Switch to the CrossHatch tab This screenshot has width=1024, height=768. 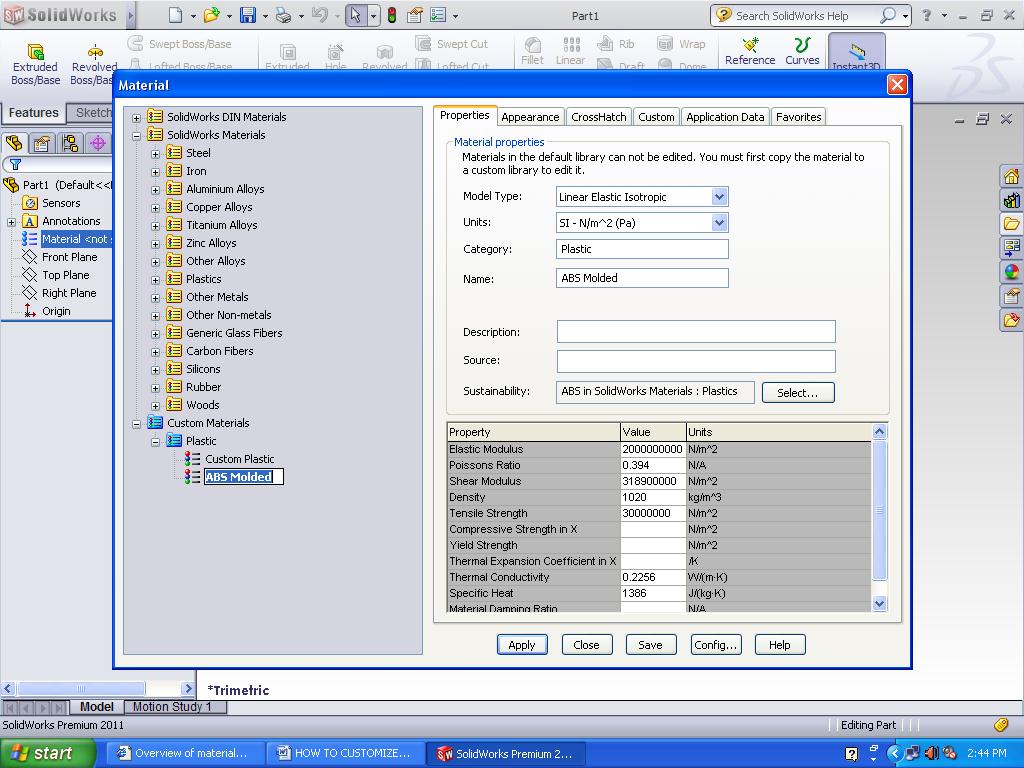pos(598,117)
